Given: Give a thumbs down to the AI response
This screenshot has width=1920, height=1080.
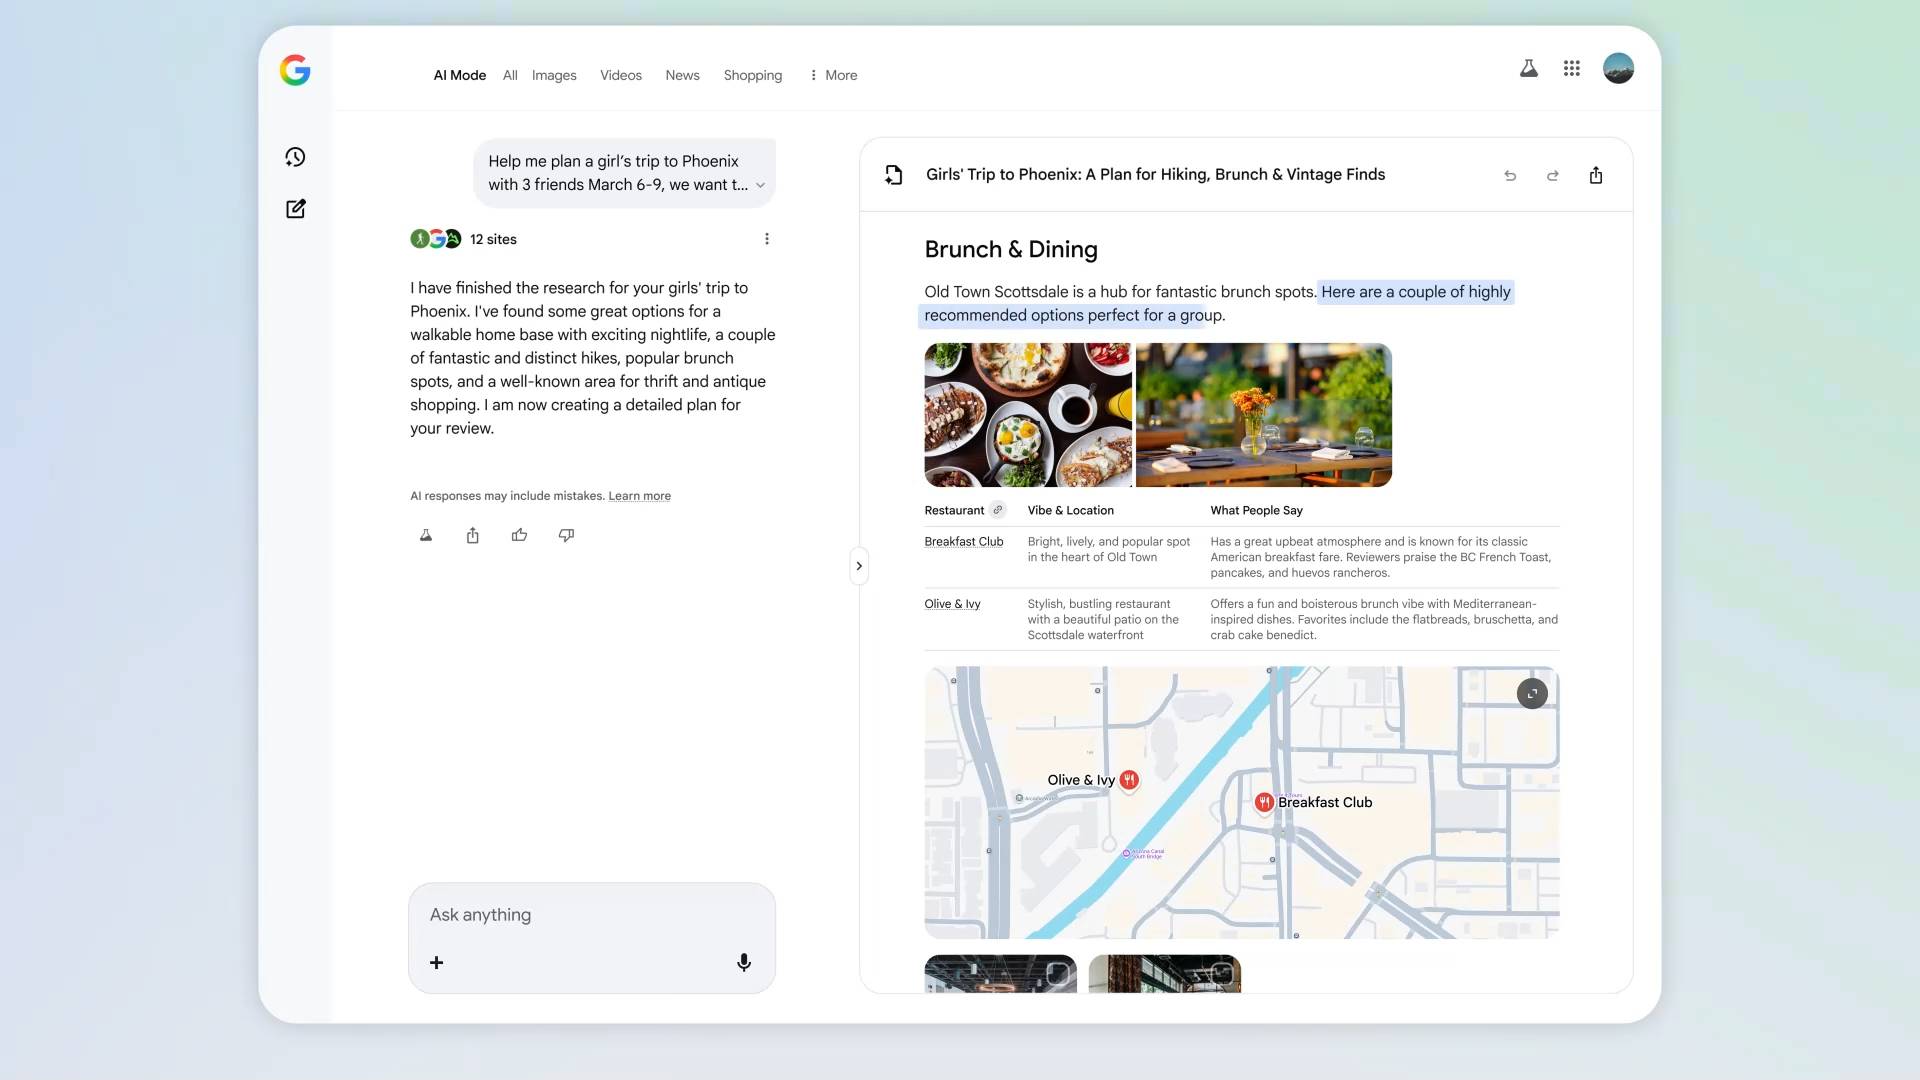Looking at the screenshot, I should [x=566, y=535].
